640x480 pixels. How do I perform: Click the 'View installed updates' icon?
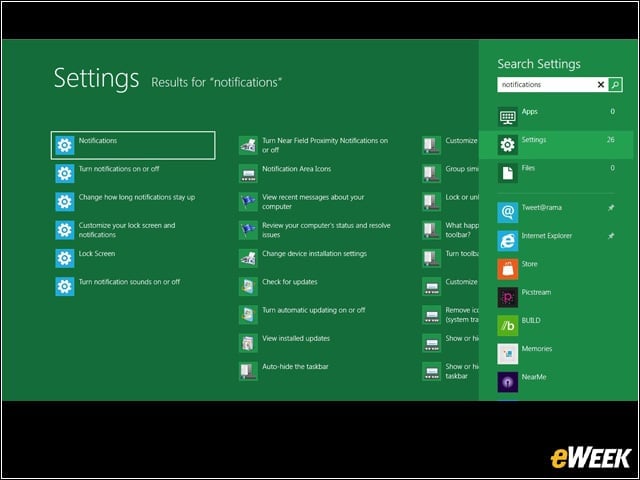coord(248,343)
